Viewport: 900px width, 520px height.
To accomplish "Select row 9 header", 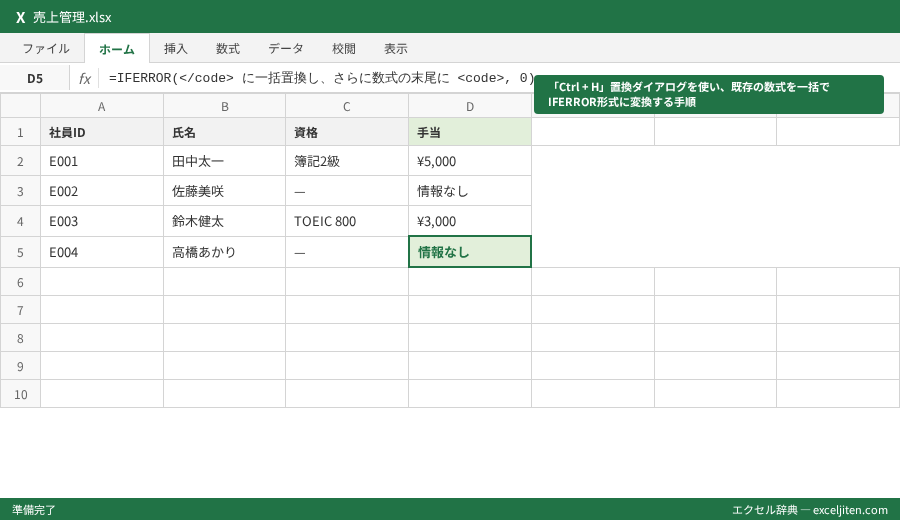I will point(20,366).
